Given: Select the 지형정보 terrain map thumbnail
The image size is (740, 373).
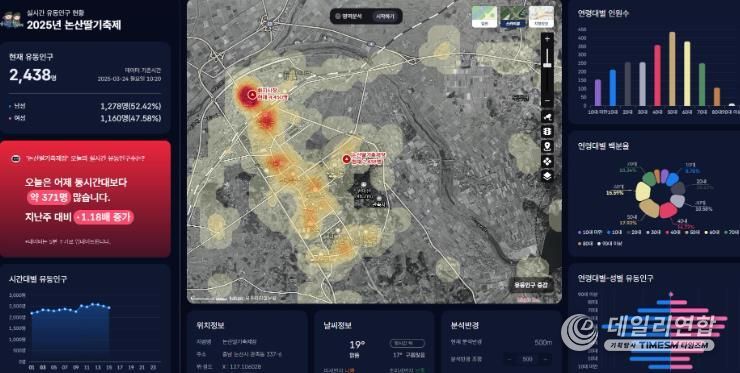Looking at the screenshot, I should click(x=541, y=17).
